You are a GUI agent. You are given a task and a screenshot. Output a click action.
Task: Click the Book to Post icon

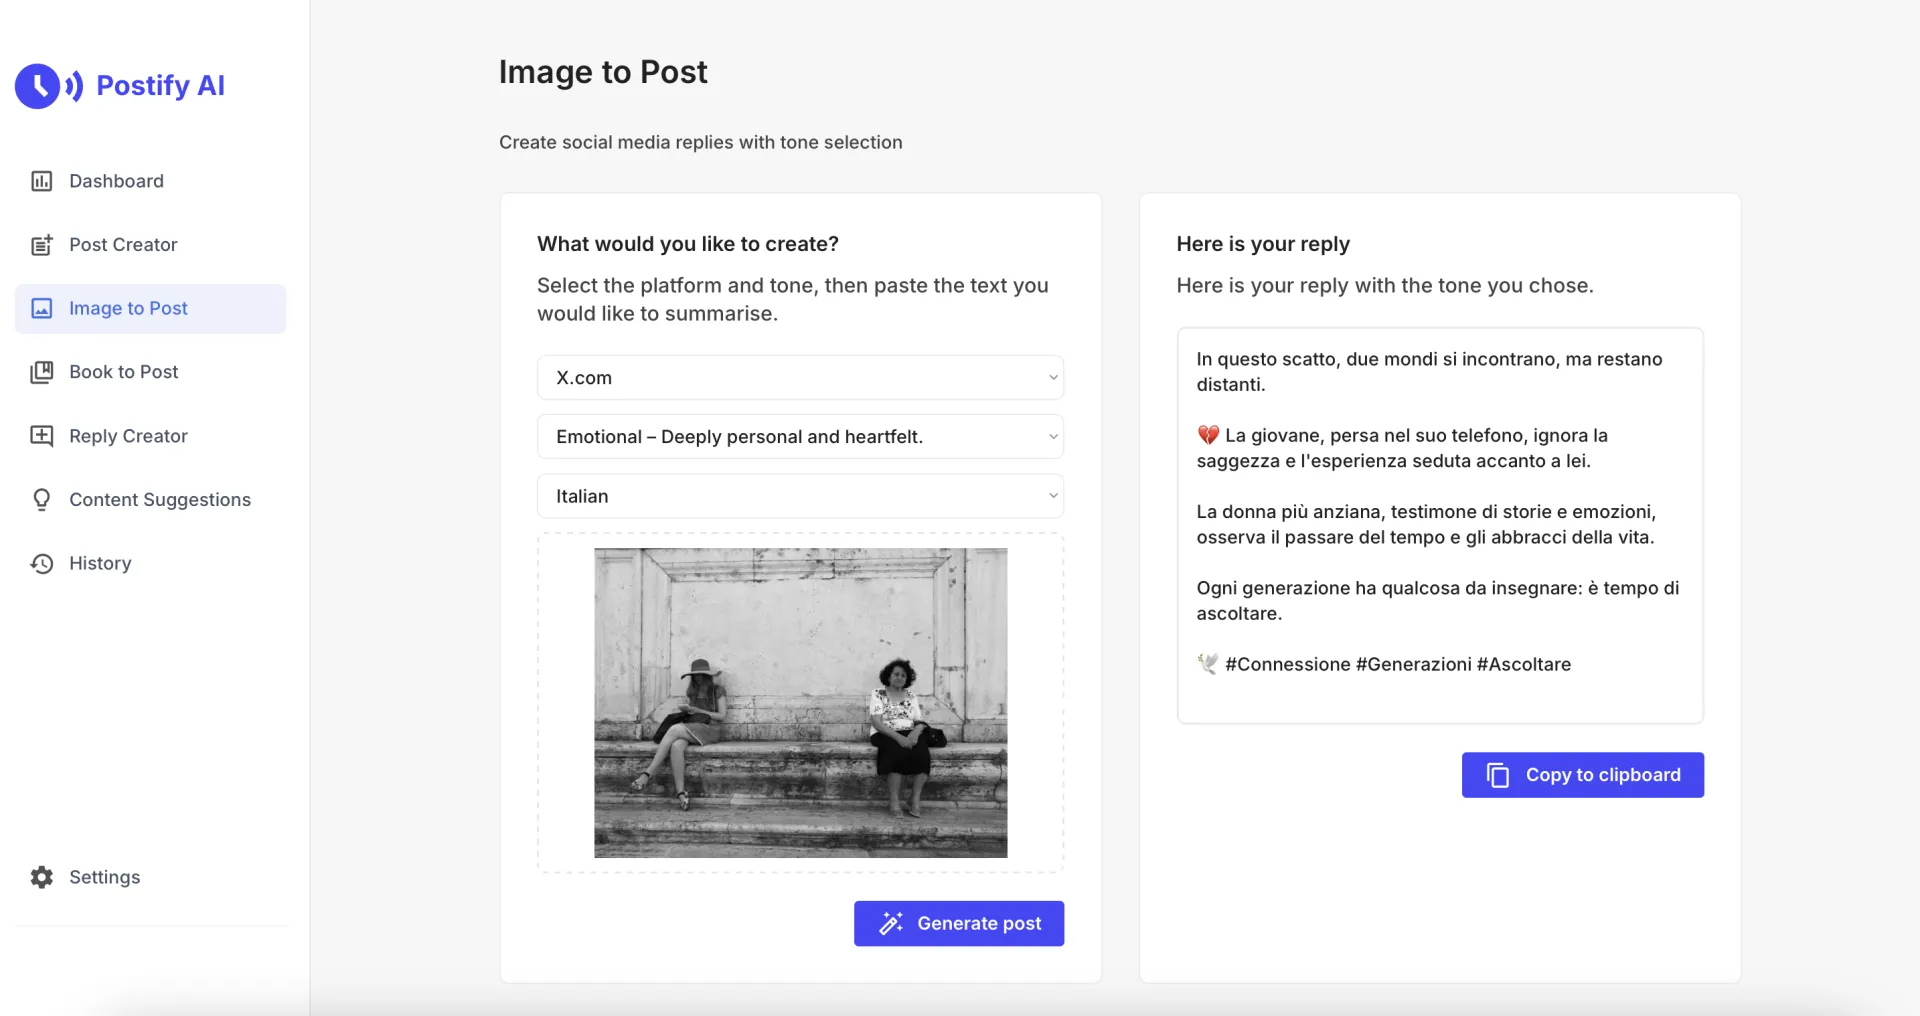[x=41, y=372]
